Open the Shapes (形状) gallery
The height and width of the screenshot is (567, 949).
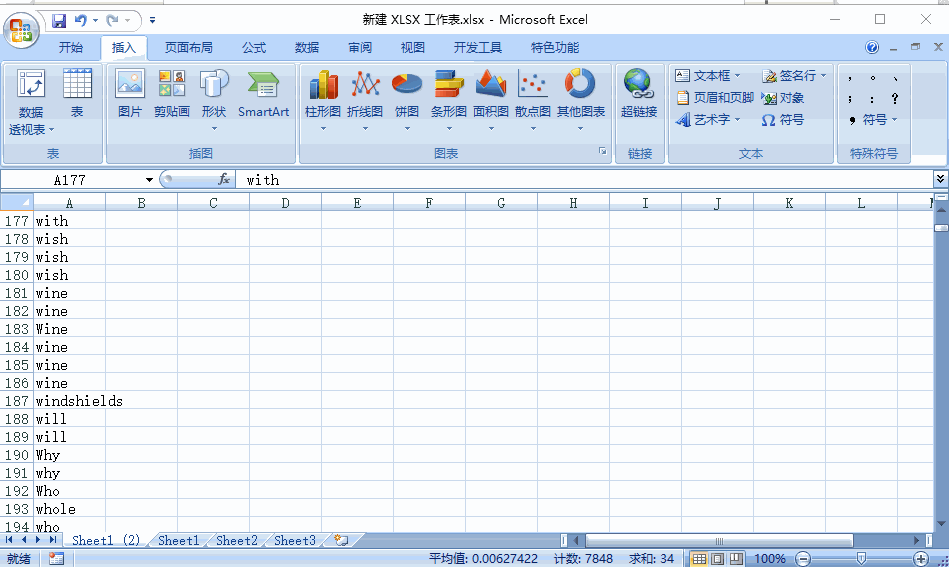tap(214, 100)
